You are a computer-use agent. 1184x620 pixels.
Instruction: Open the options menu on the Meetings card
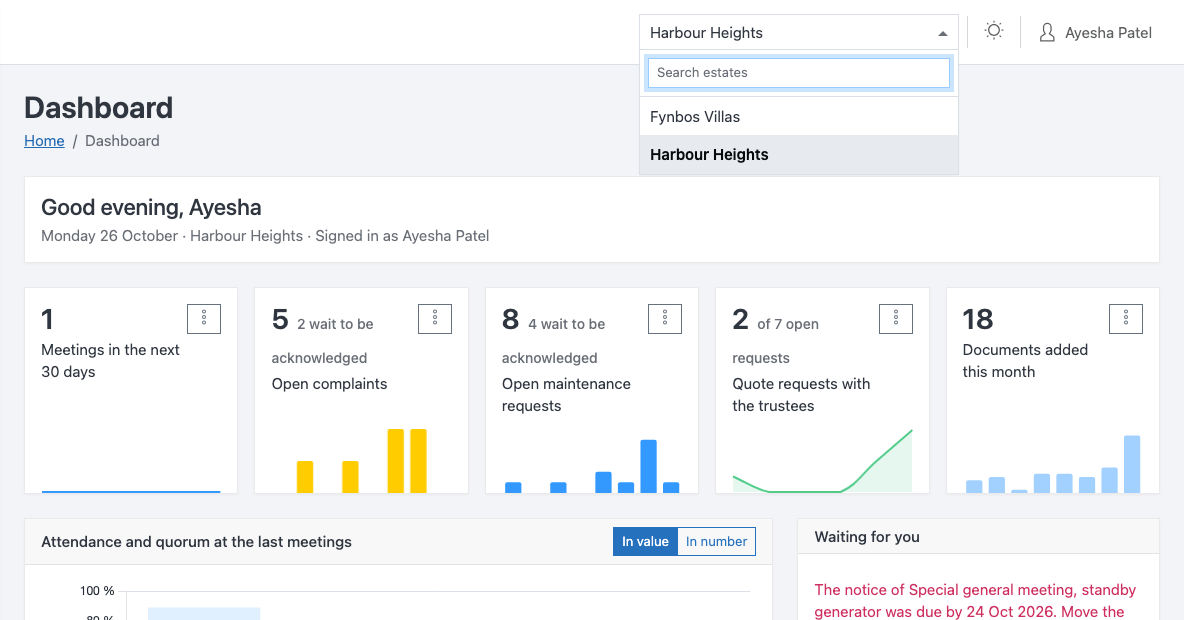point(204,319)
